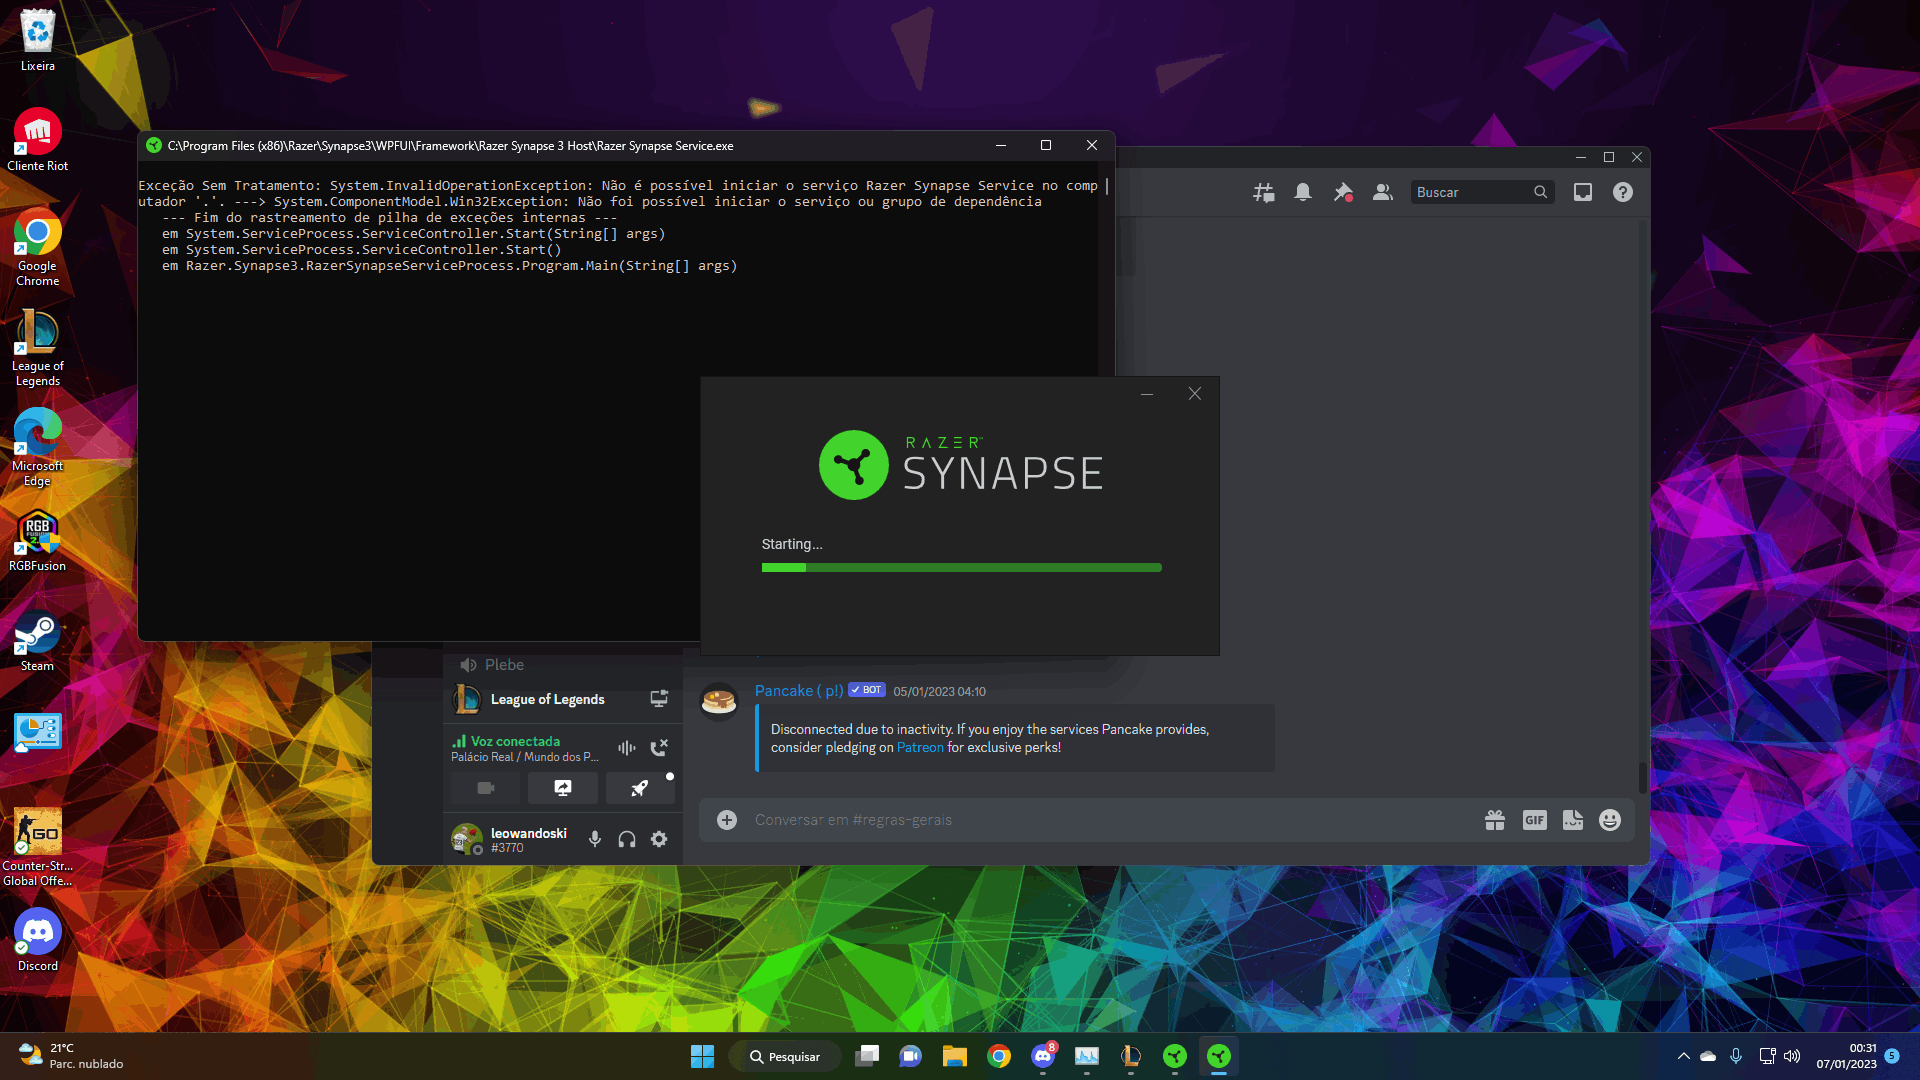Turn on Discord camera button
Viewport: 1920px width, 1080px height.
[x=486, y=788]
